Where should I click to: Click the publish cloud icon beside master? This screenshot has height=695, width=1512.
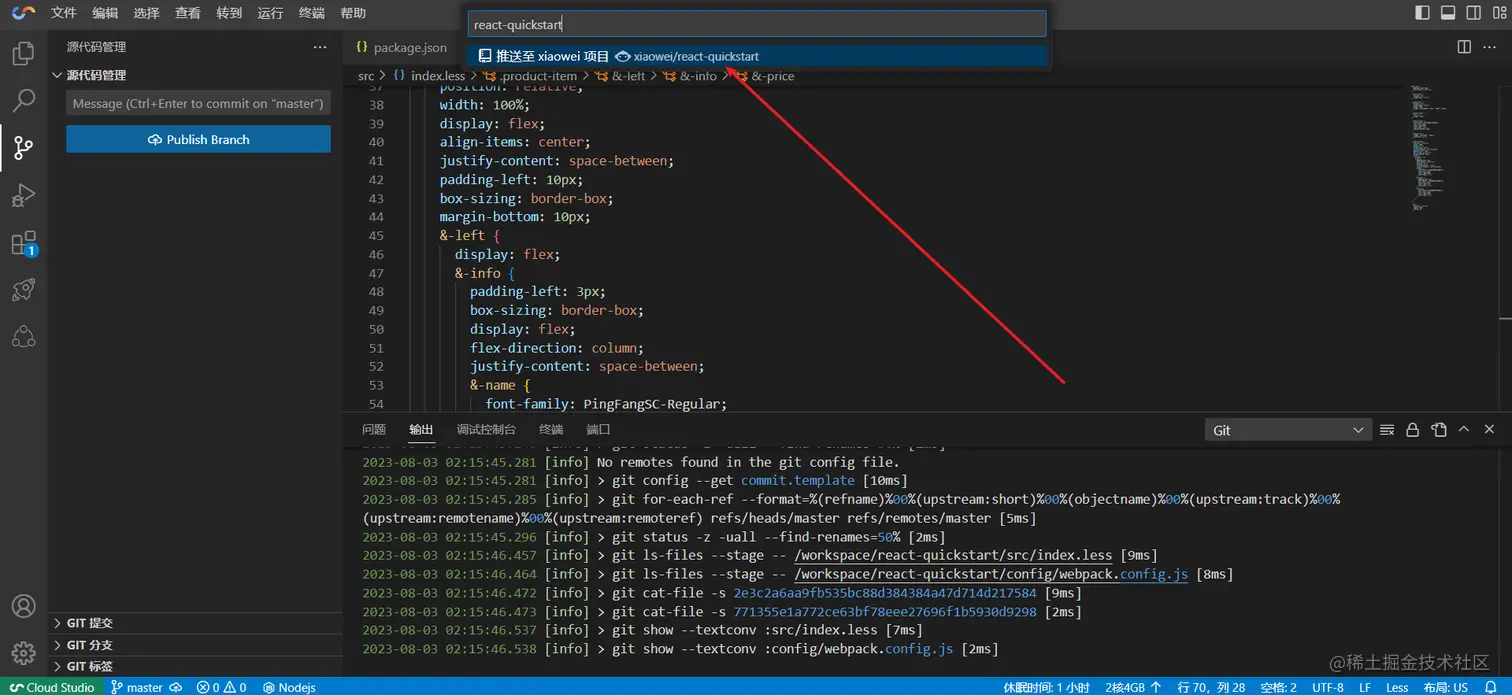176,687
